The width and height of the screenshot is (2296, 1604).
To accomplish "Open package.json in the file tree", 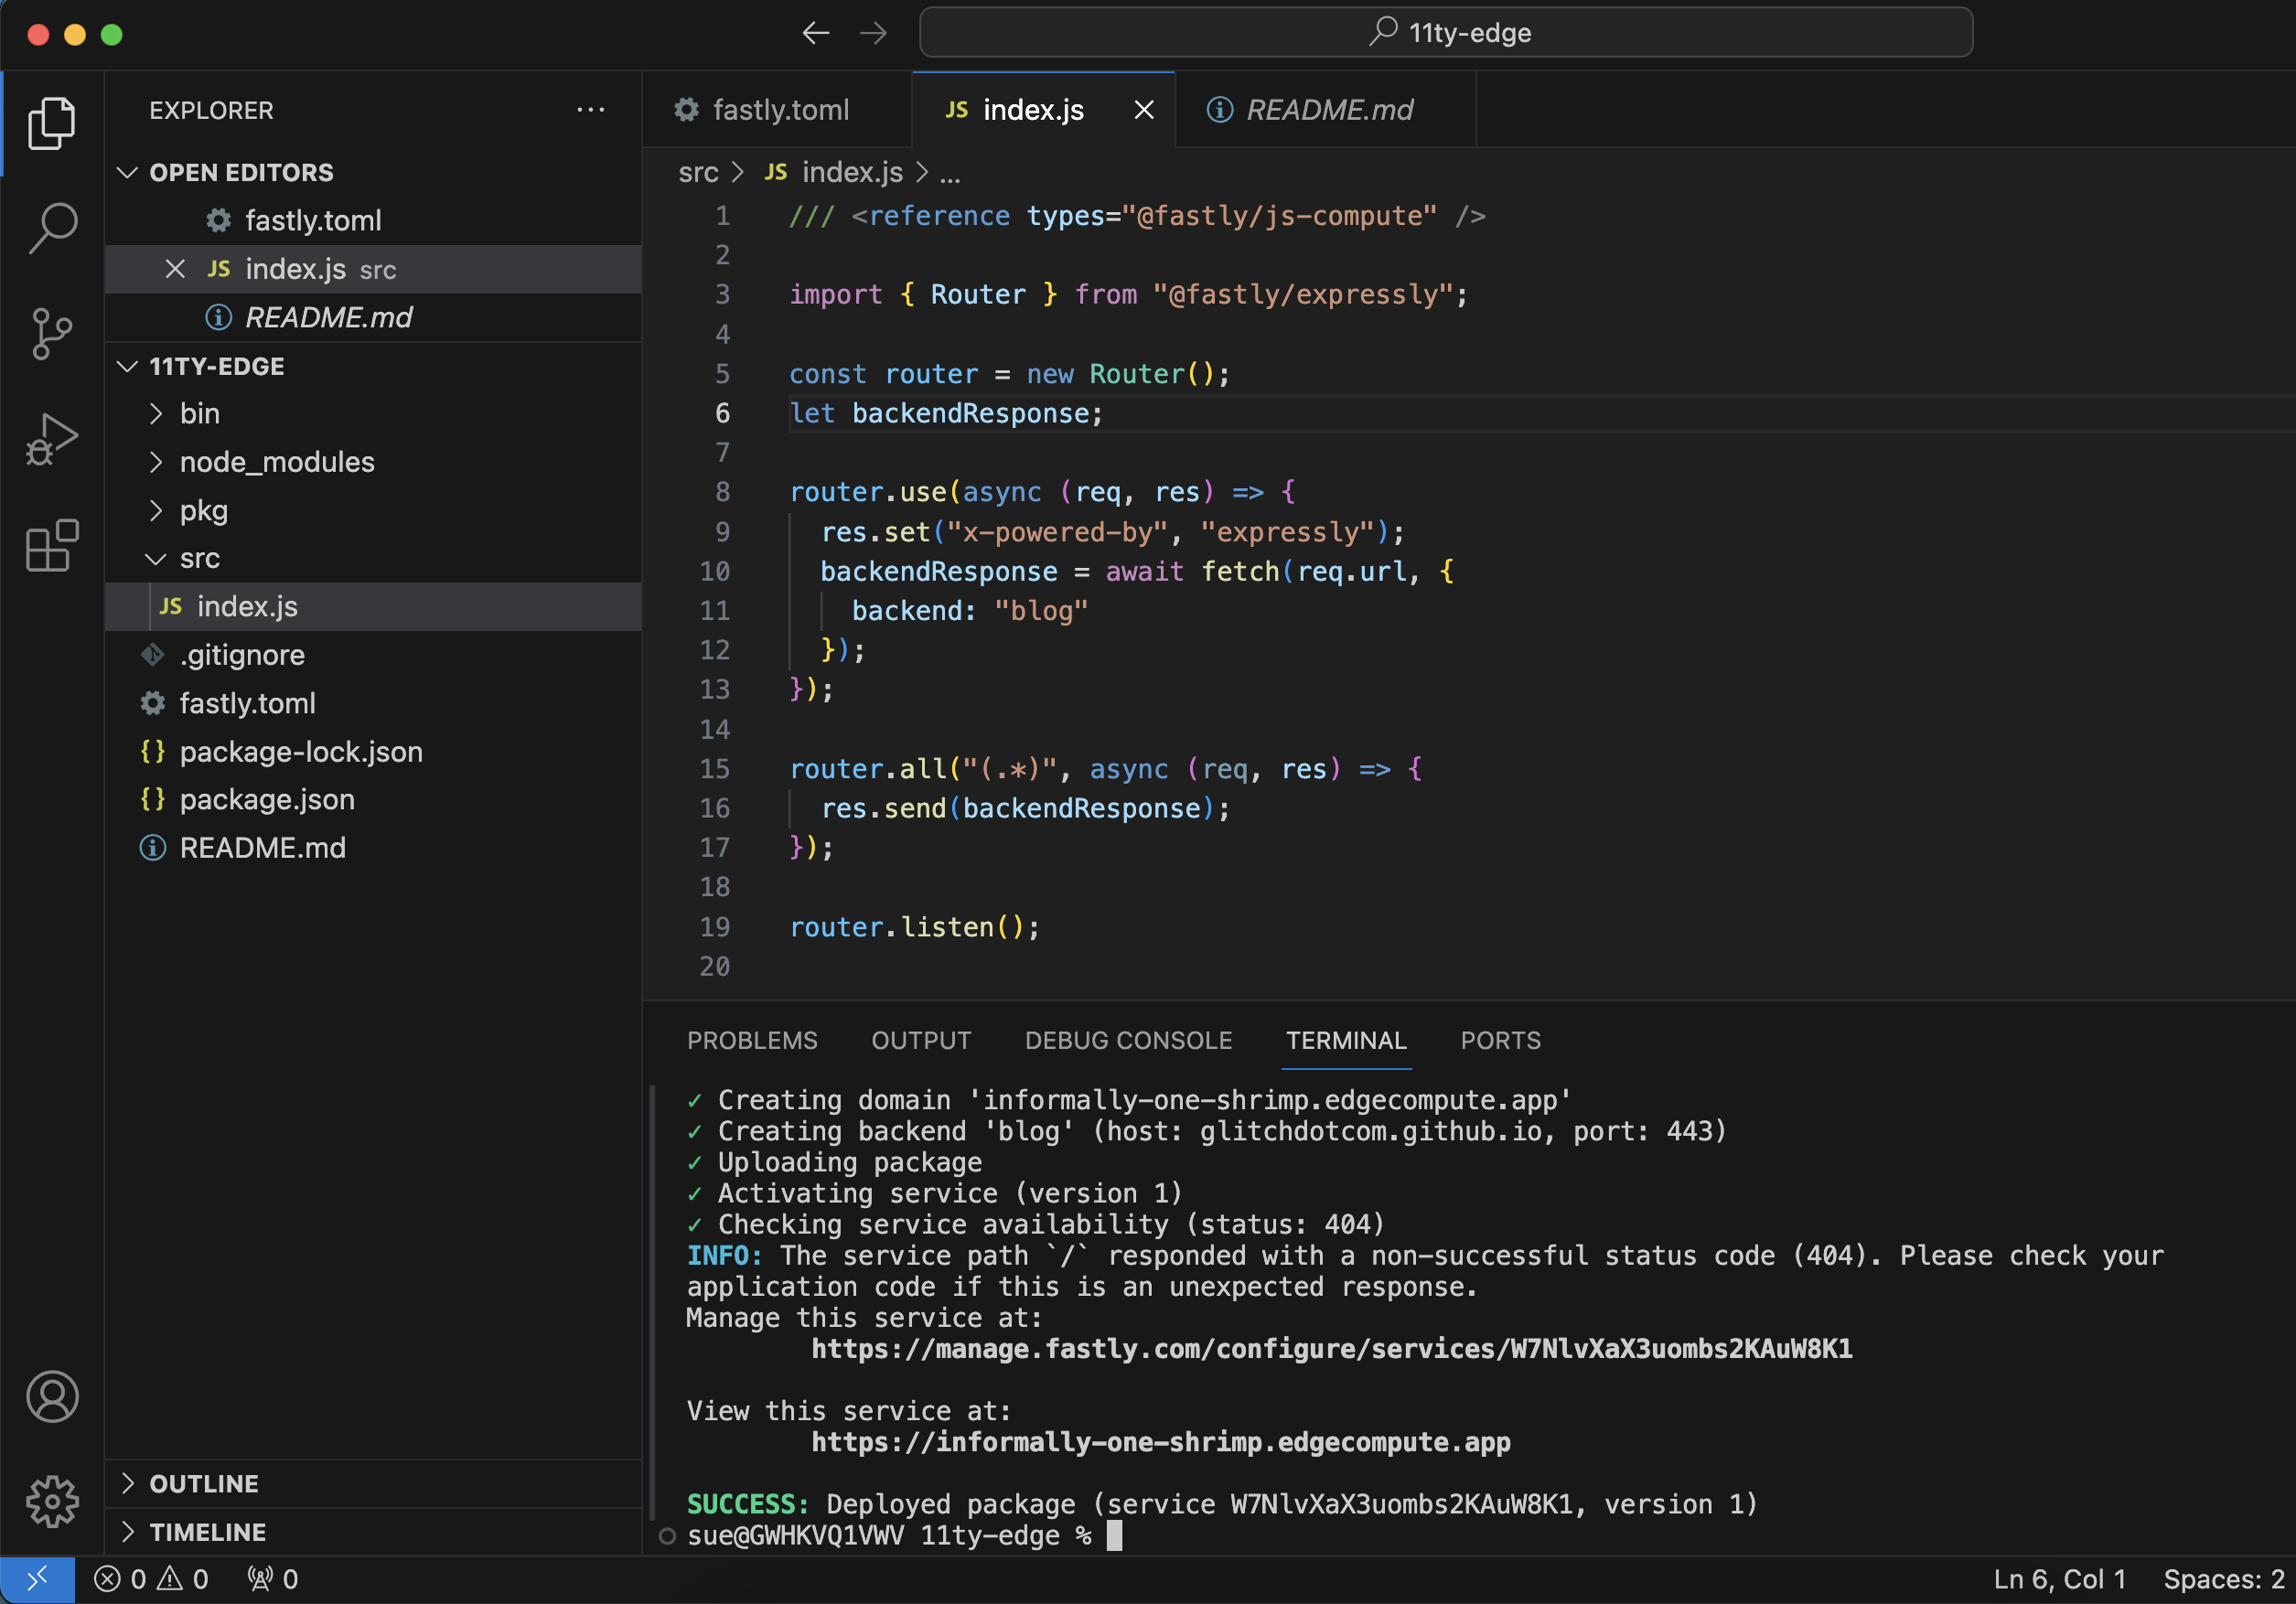I will pos(373,799).
